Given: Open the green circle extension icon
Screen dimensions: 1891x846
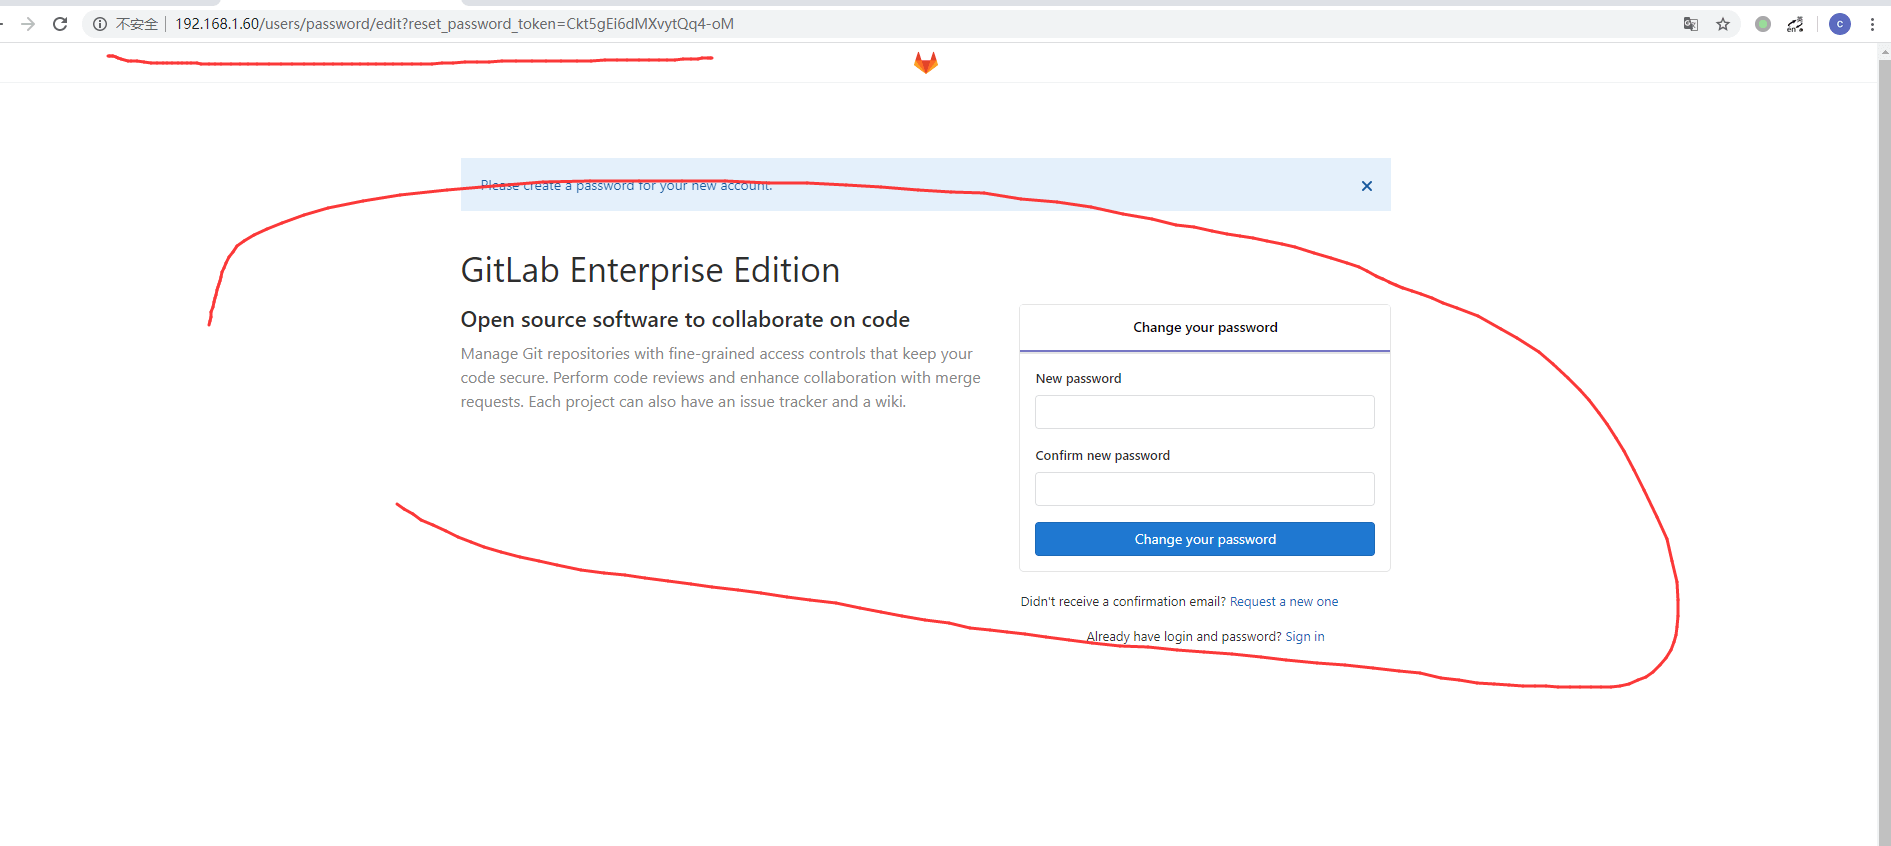Looking at the screenshot, I should click(x=1763, y=24).
